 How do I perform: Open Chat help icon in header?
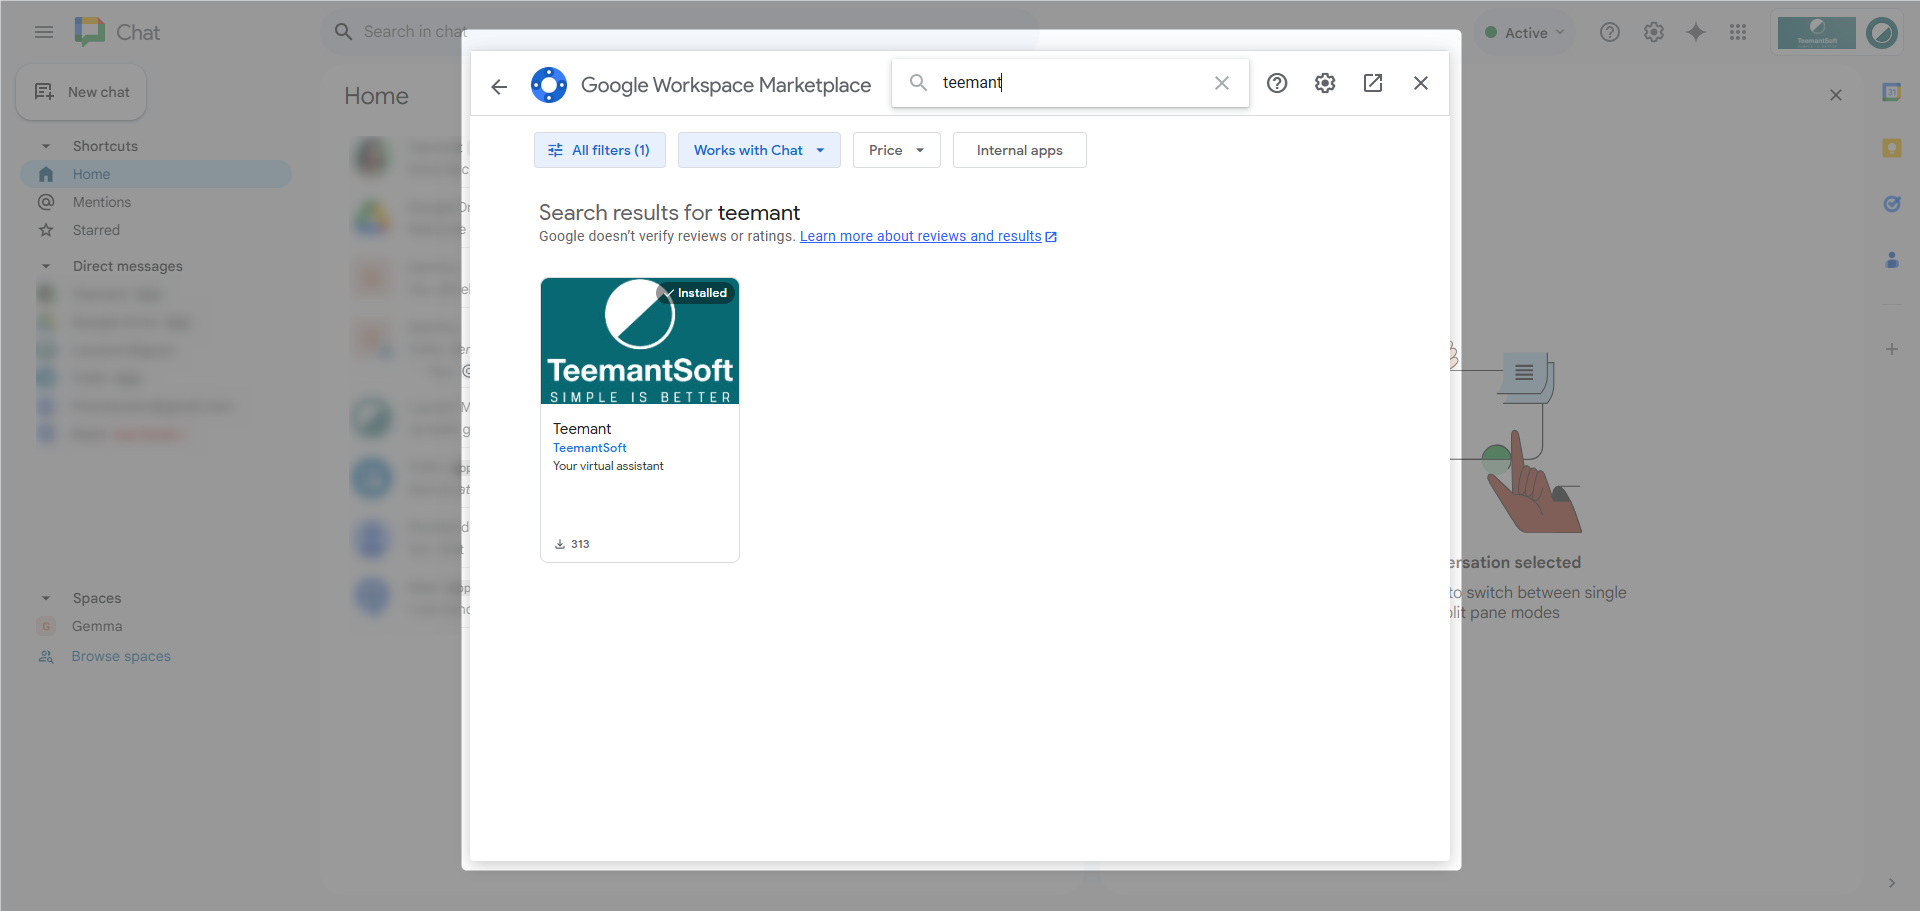1610,32
